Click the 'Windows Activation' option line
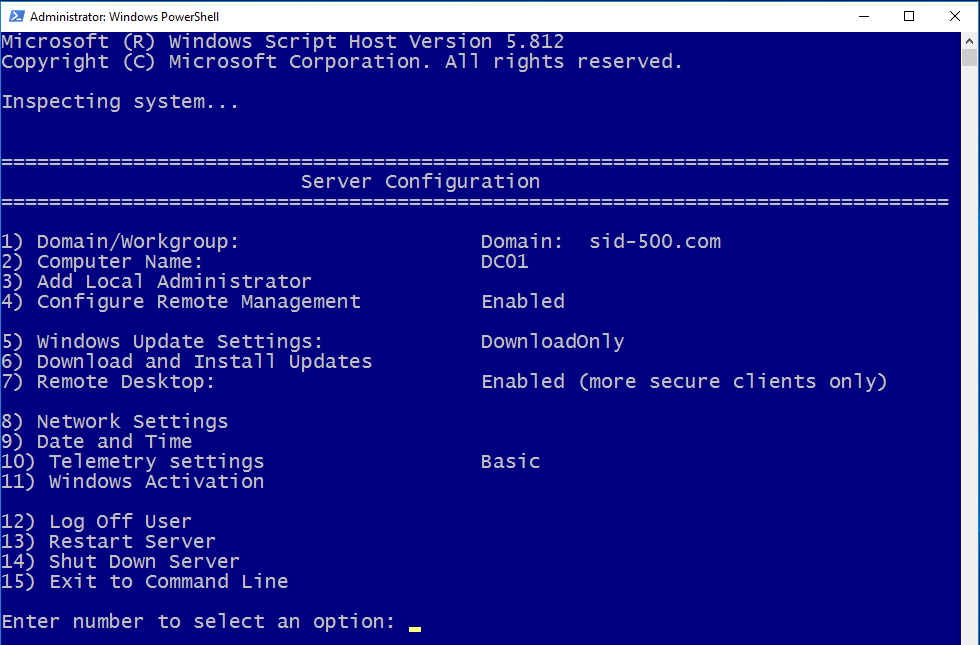980x645 pixels. click(156, 482)
